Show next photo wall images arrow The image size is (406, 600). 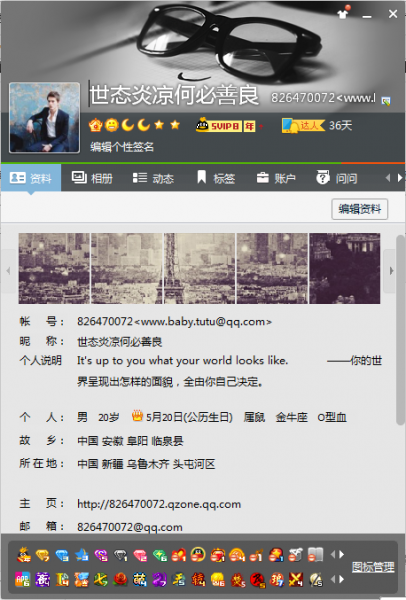[x=391, y=271]
